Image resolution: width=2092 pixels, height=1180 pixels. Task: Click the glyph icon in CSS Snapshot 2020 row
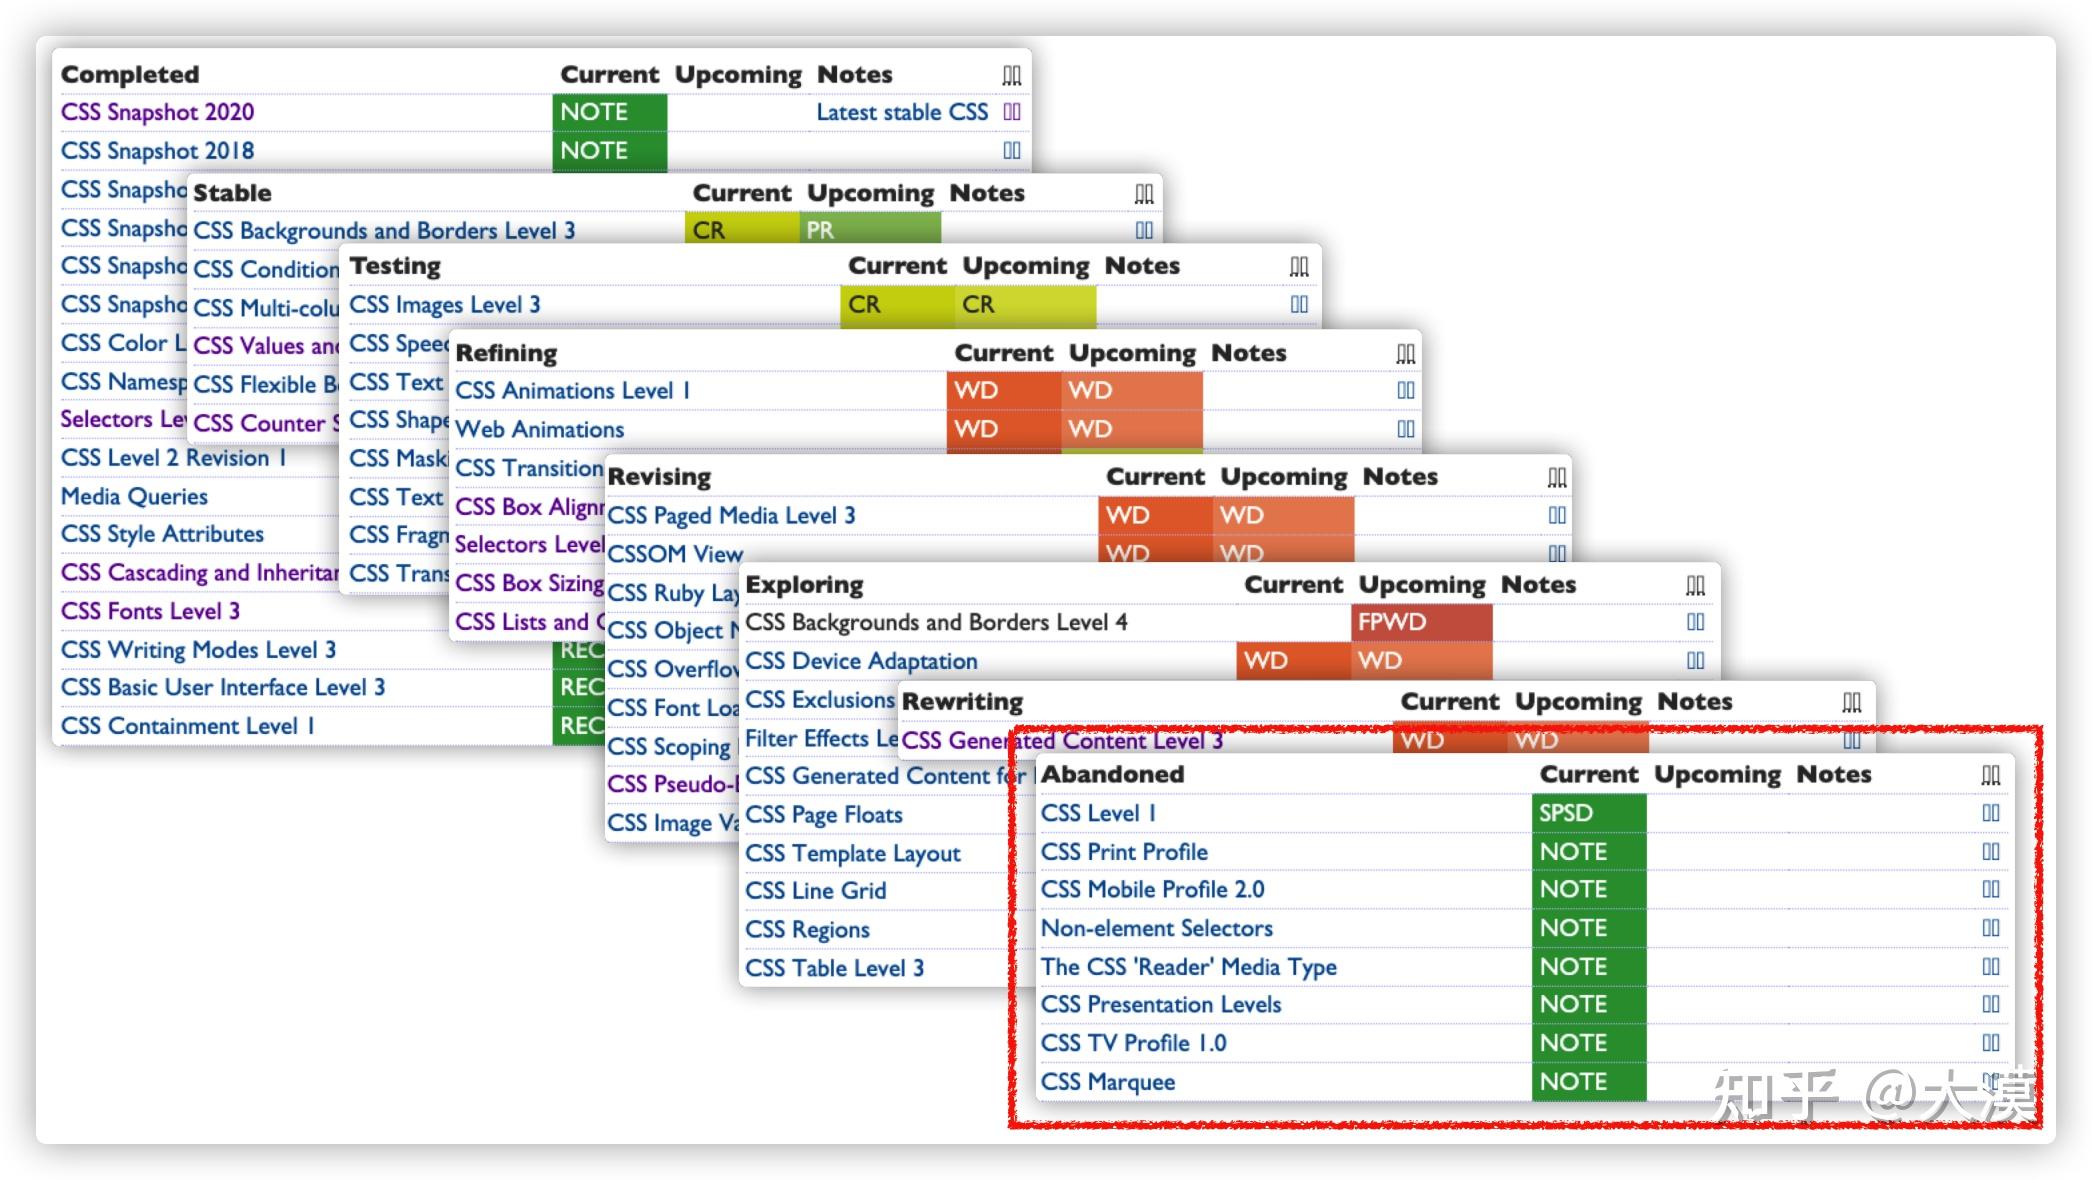(x=1012, y=112)
